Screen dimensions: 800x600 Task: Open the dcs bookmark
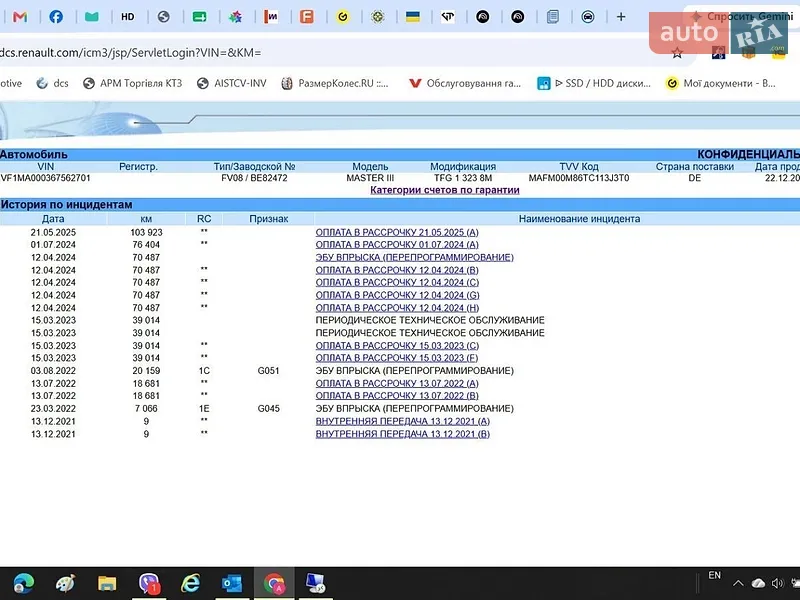coord(53,83)
